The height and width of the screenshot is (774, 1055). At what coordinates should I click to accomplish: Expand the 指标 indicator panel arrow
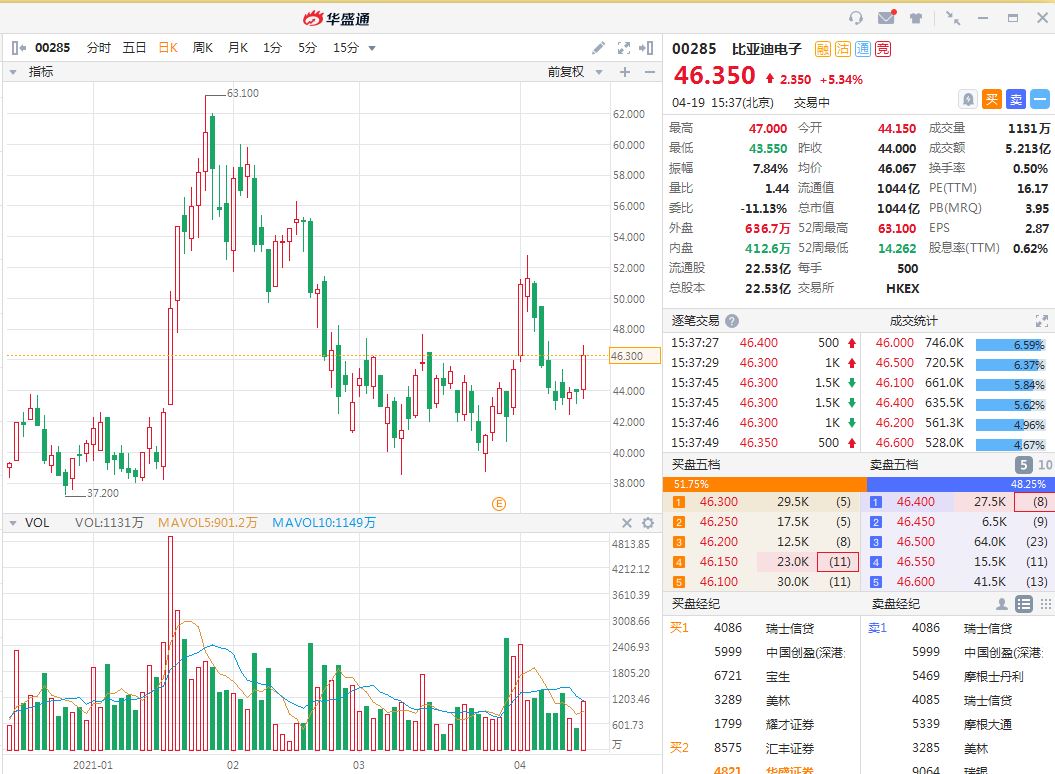(14, 72)
